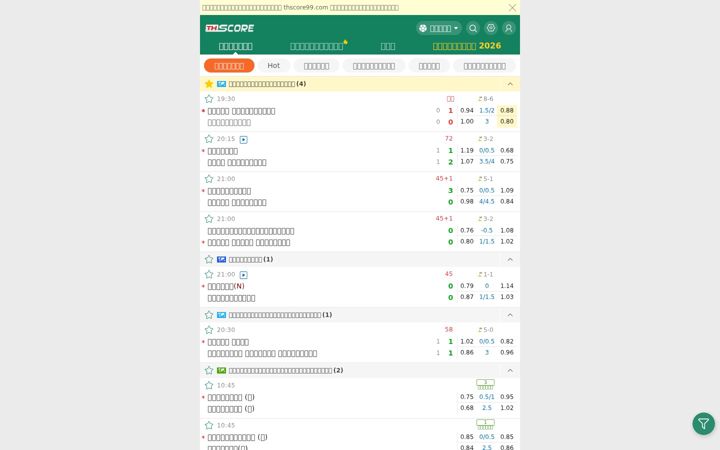Click the 0.82 odds value

(507, 341)
